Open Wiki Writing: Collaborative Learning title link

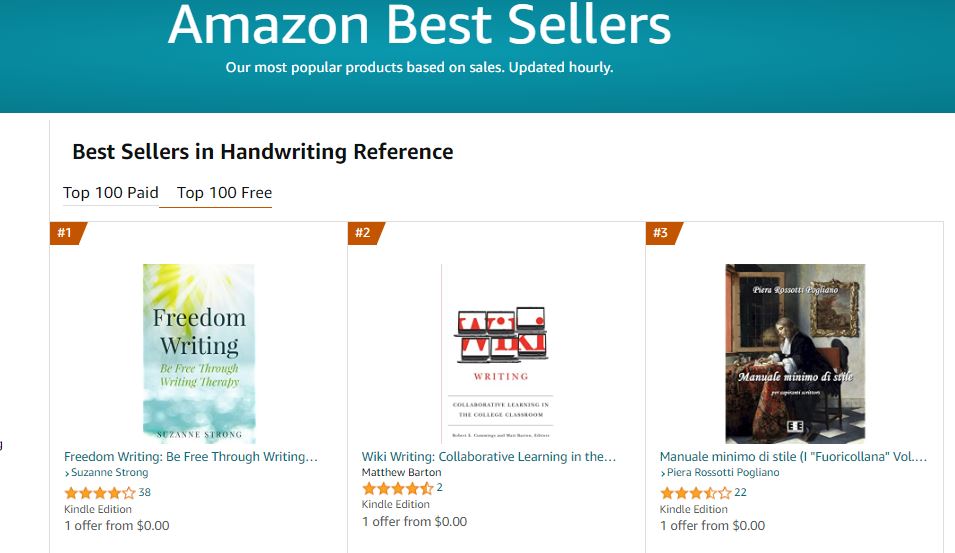point(489,457)
